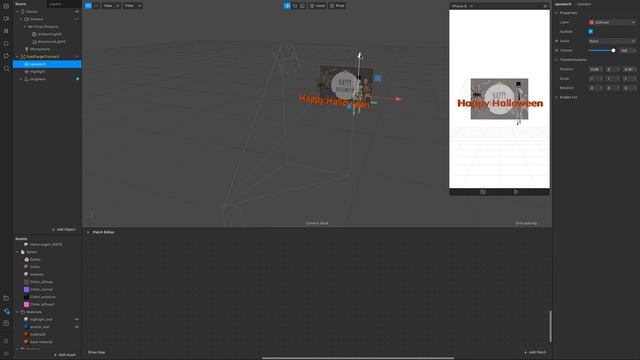Collapse the Properties section
The height and width of the screenshot is (360, 640).
(556, 13)
